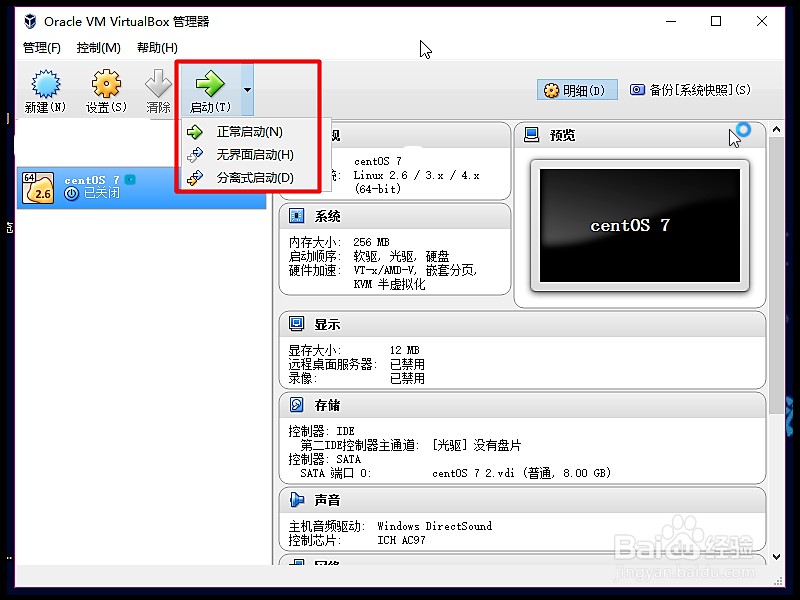Image resolution: width=800 pixels, height=600 pixels.
Task: Click the Audio (声音) speaker icon
Action: pyautogui.click(x=296, y=499)
